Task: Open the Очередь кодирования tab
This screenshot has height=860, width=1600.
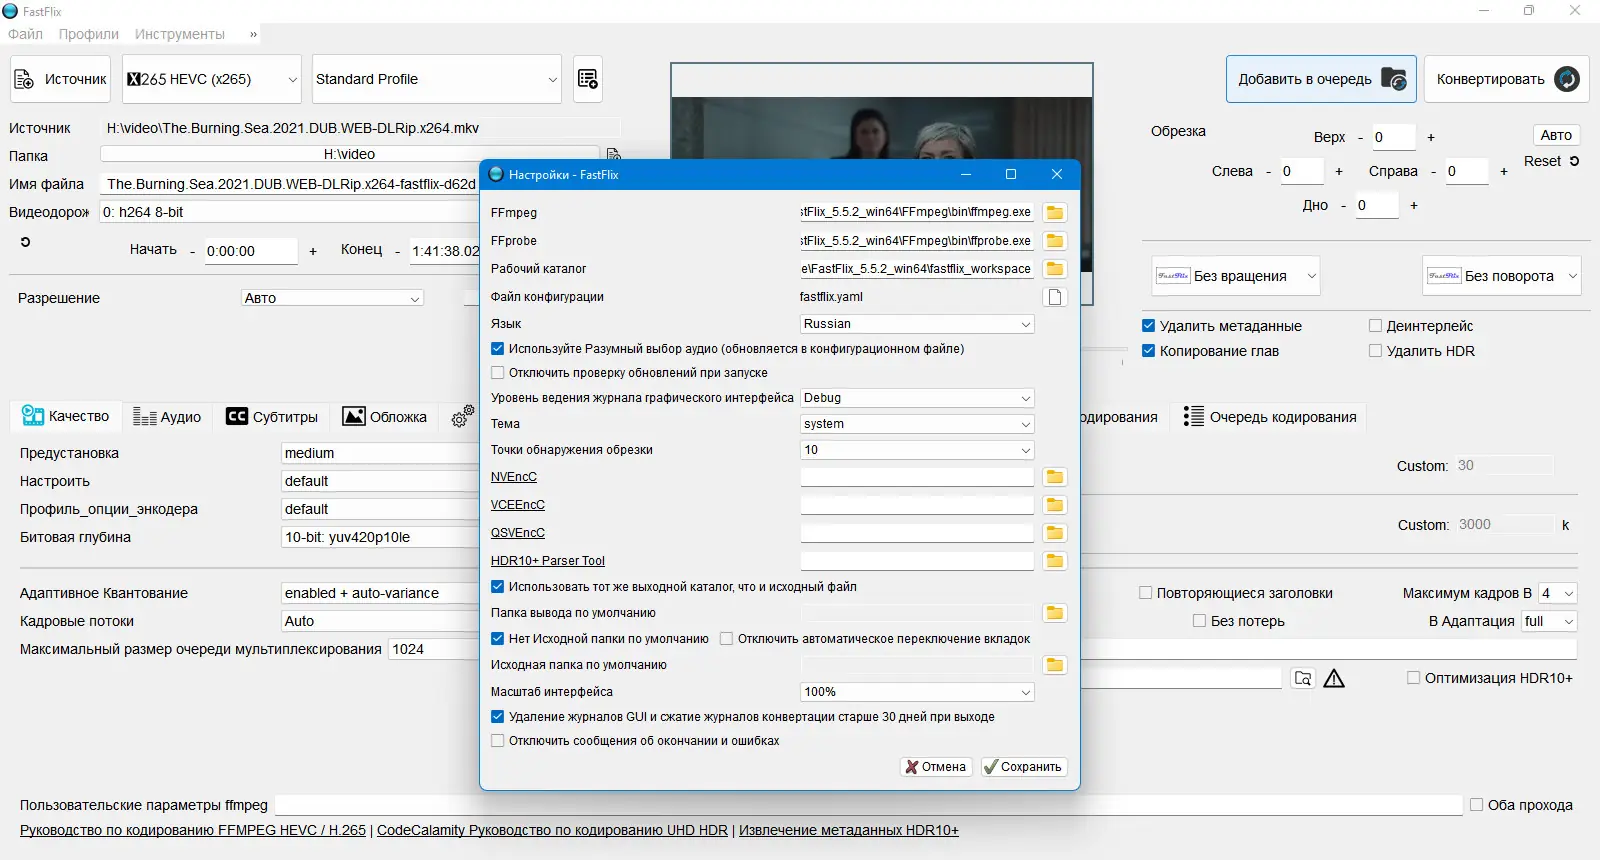Action: [x=1270, y=417]
